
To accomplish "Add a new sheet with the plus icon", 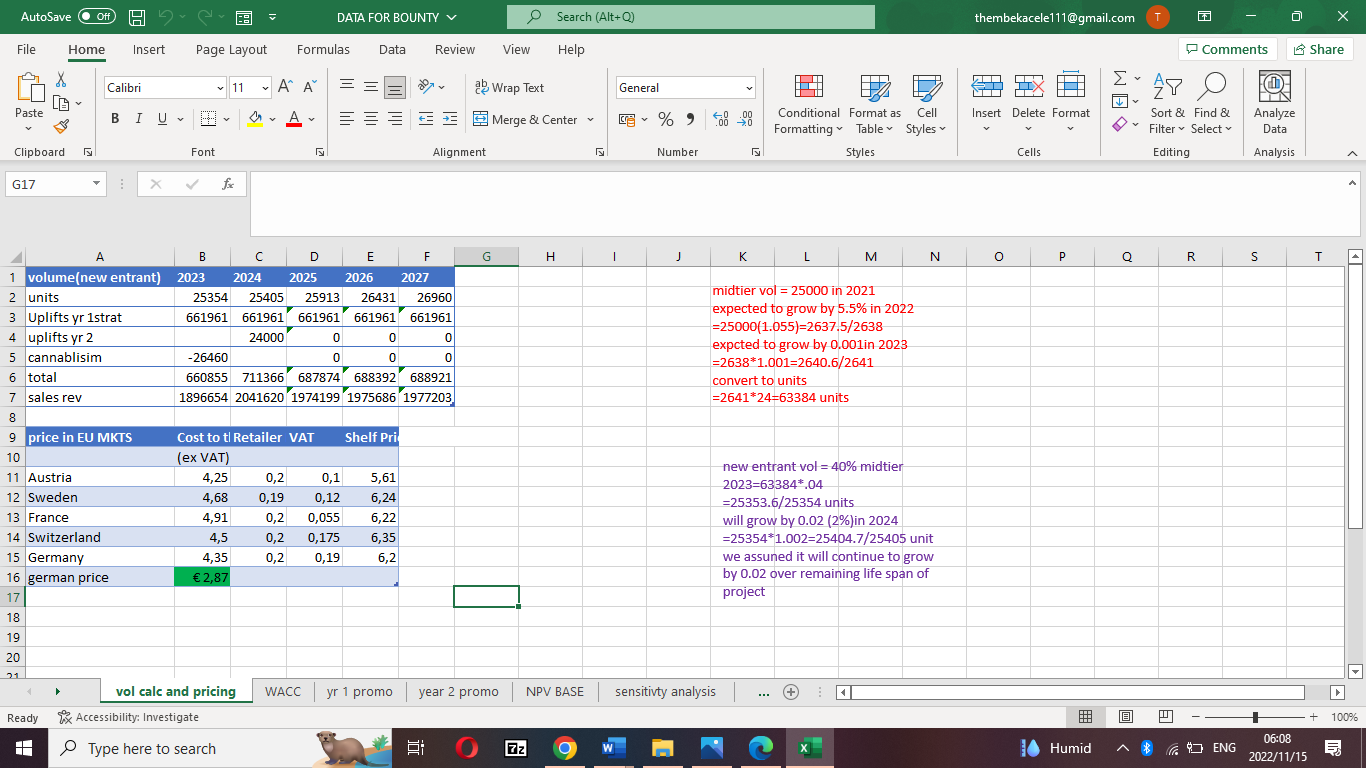I will [x=792, y=692].
